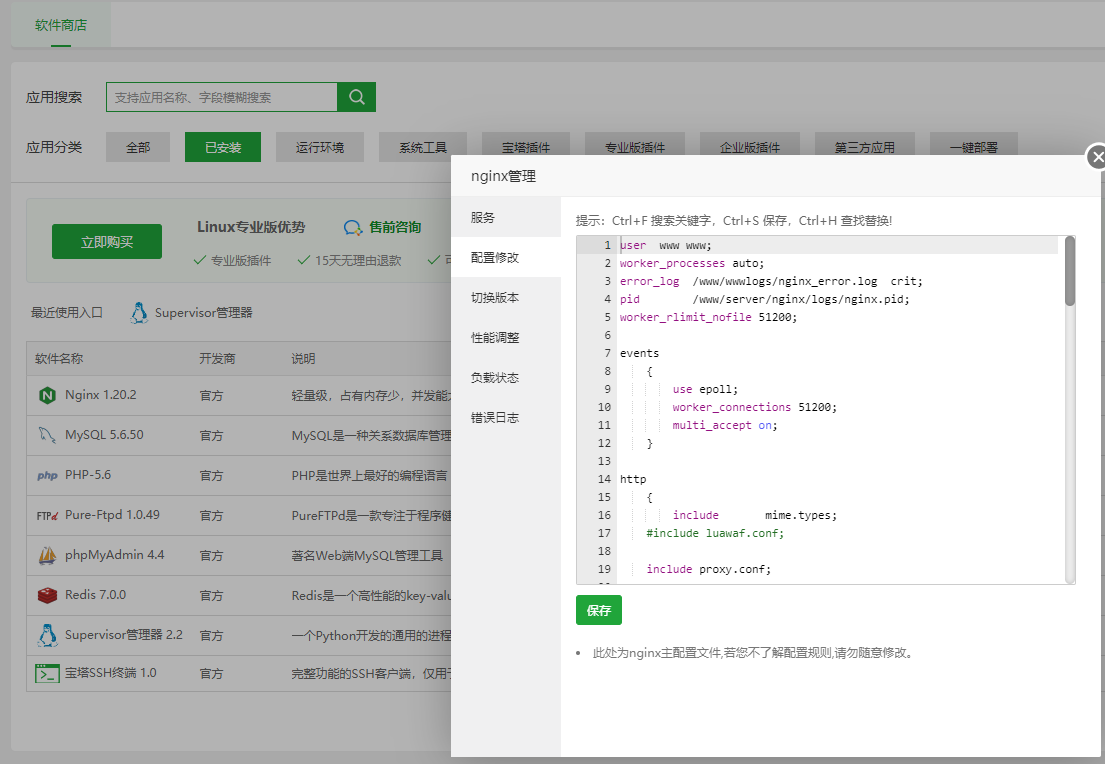Image resolution: width=1105 pixels, height=764 pixels.
Task: Click the error_log path line in editor
Action: (771, 281)
